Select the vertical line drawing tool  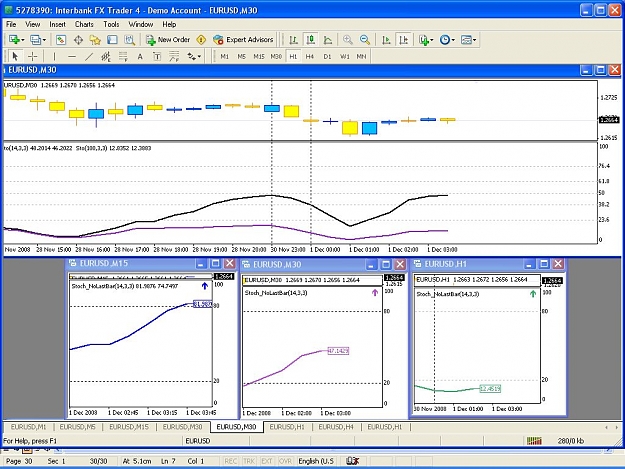pyautogui.click(x=54, y=57)
